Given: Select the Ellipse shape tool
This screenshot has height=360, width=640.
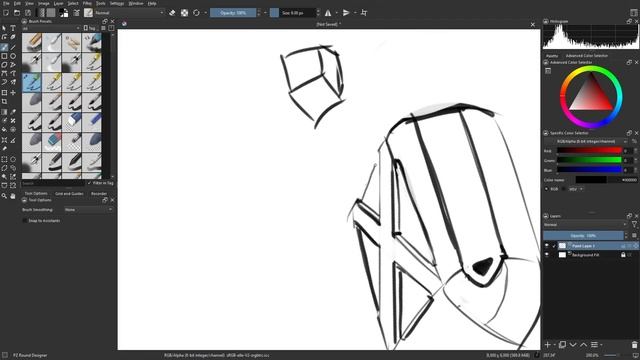Looking at the screenshot, I should (13, 56).
